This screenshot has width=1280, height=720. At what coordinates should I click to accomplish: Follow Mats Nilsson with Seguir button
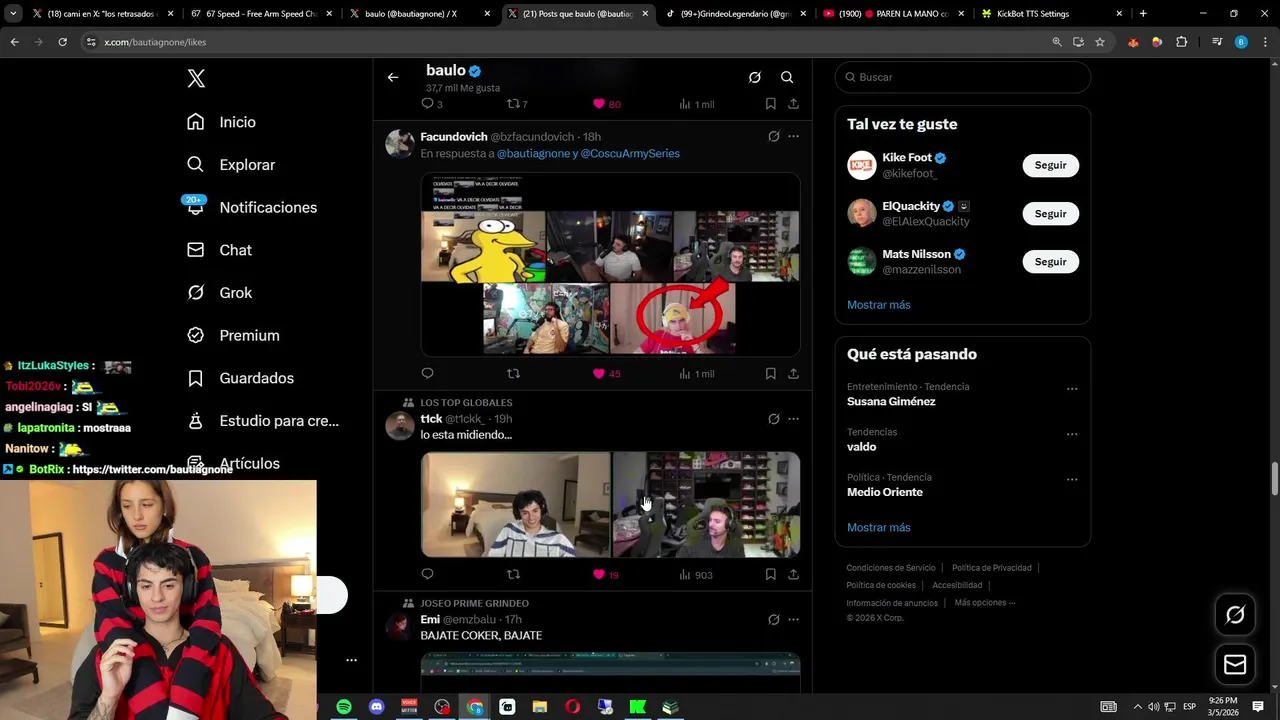pyautogui.click(x=1050, y=261)
